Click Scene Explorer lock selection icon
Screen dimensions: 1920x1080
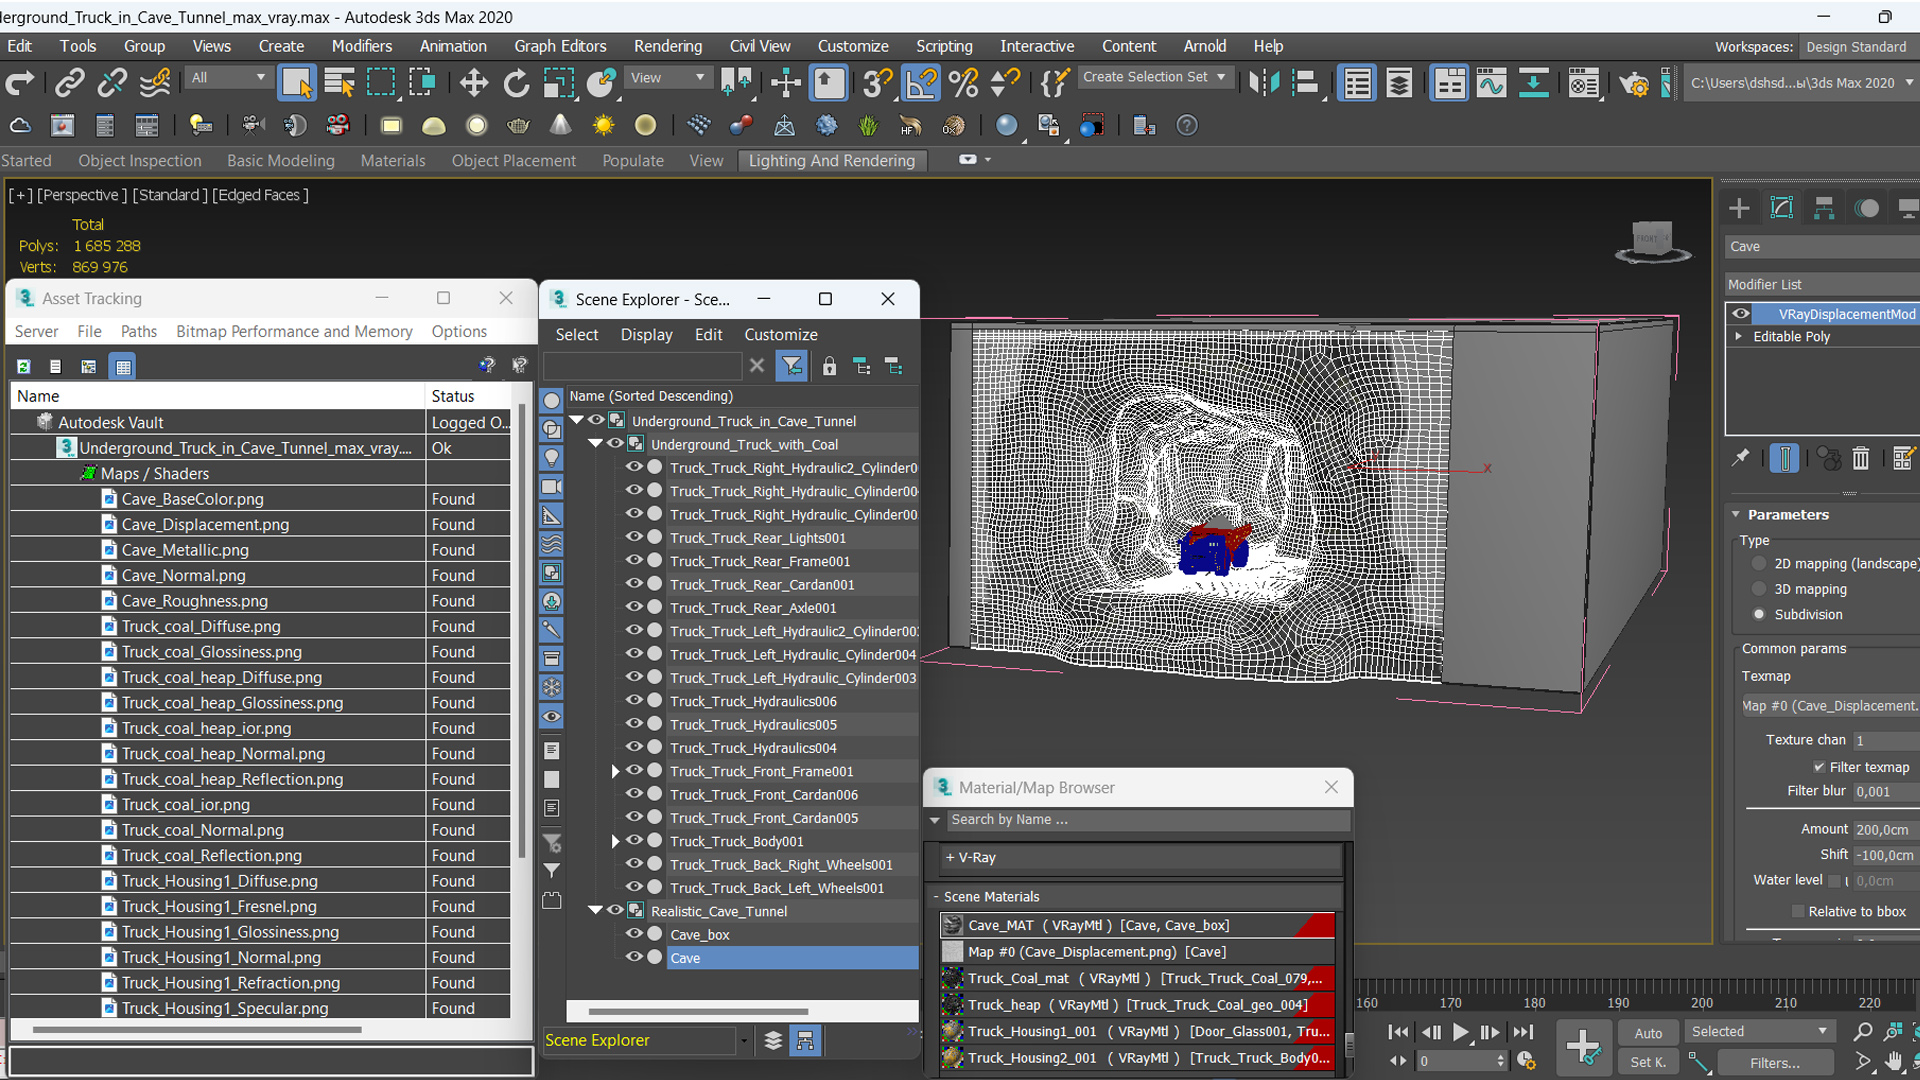[829, 366]
